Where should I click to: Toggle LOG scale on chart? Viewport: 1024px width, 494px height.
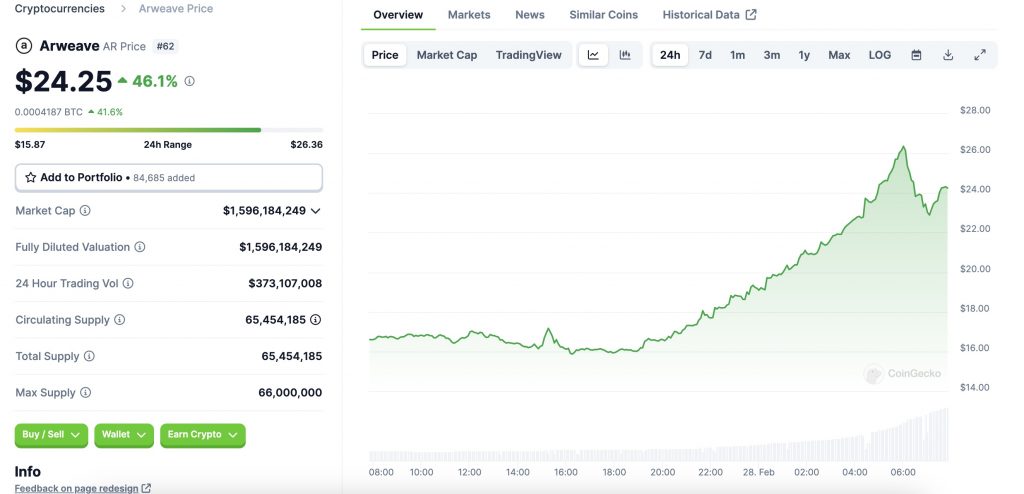880,56
